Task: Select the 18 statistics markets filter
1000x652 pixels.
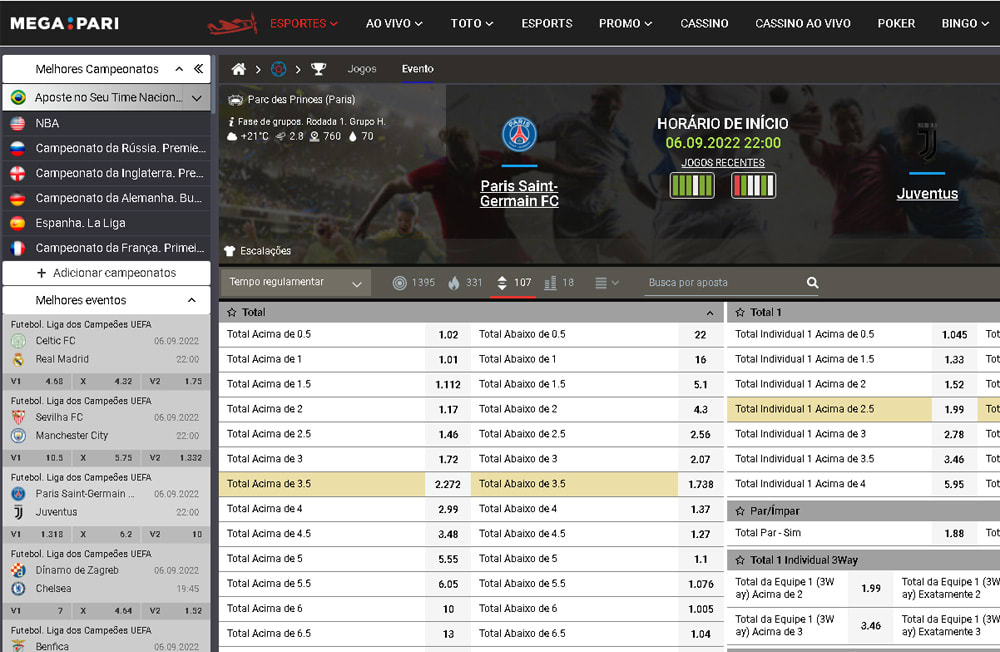Action: pos(559,283)
